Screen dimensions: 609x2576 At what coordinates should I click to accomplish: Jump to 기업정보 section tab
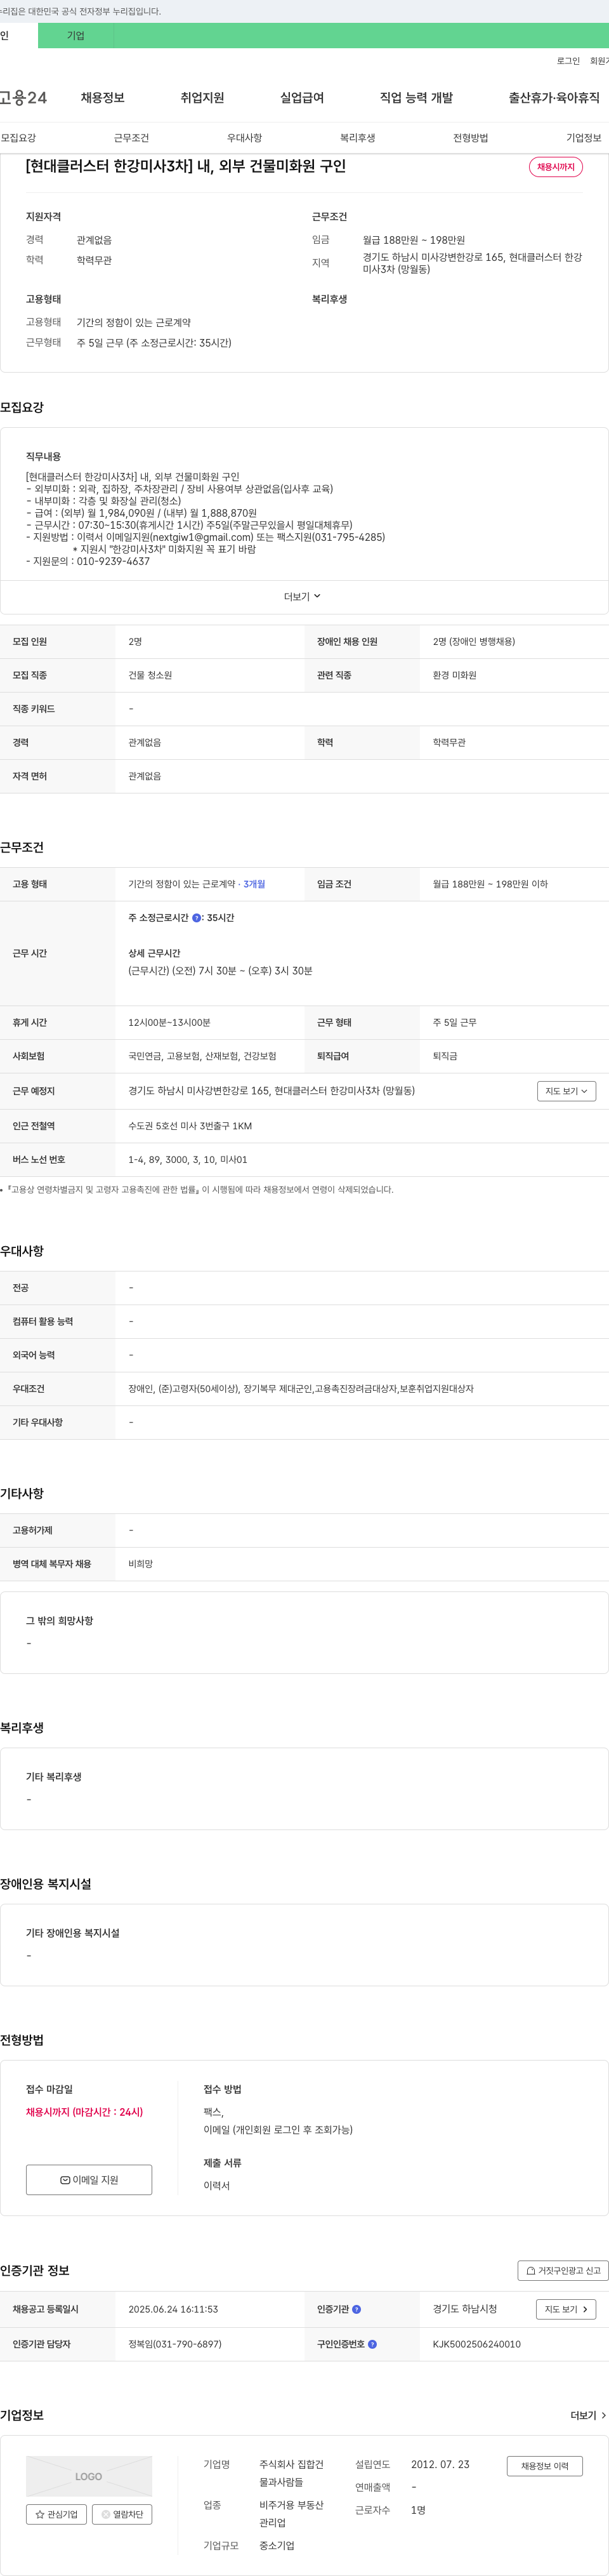pyautogui.click(x=584, y=138)
